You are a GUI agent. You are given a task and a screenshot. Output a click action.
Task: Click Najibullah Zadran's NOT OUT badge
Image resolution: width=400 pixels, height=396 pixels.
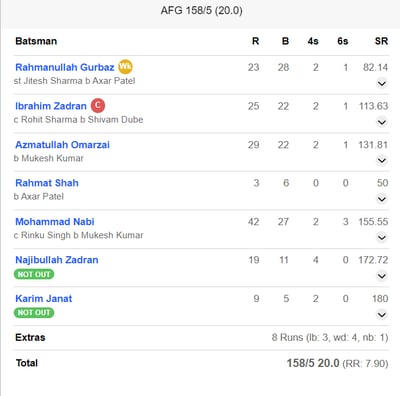[34, 274]
